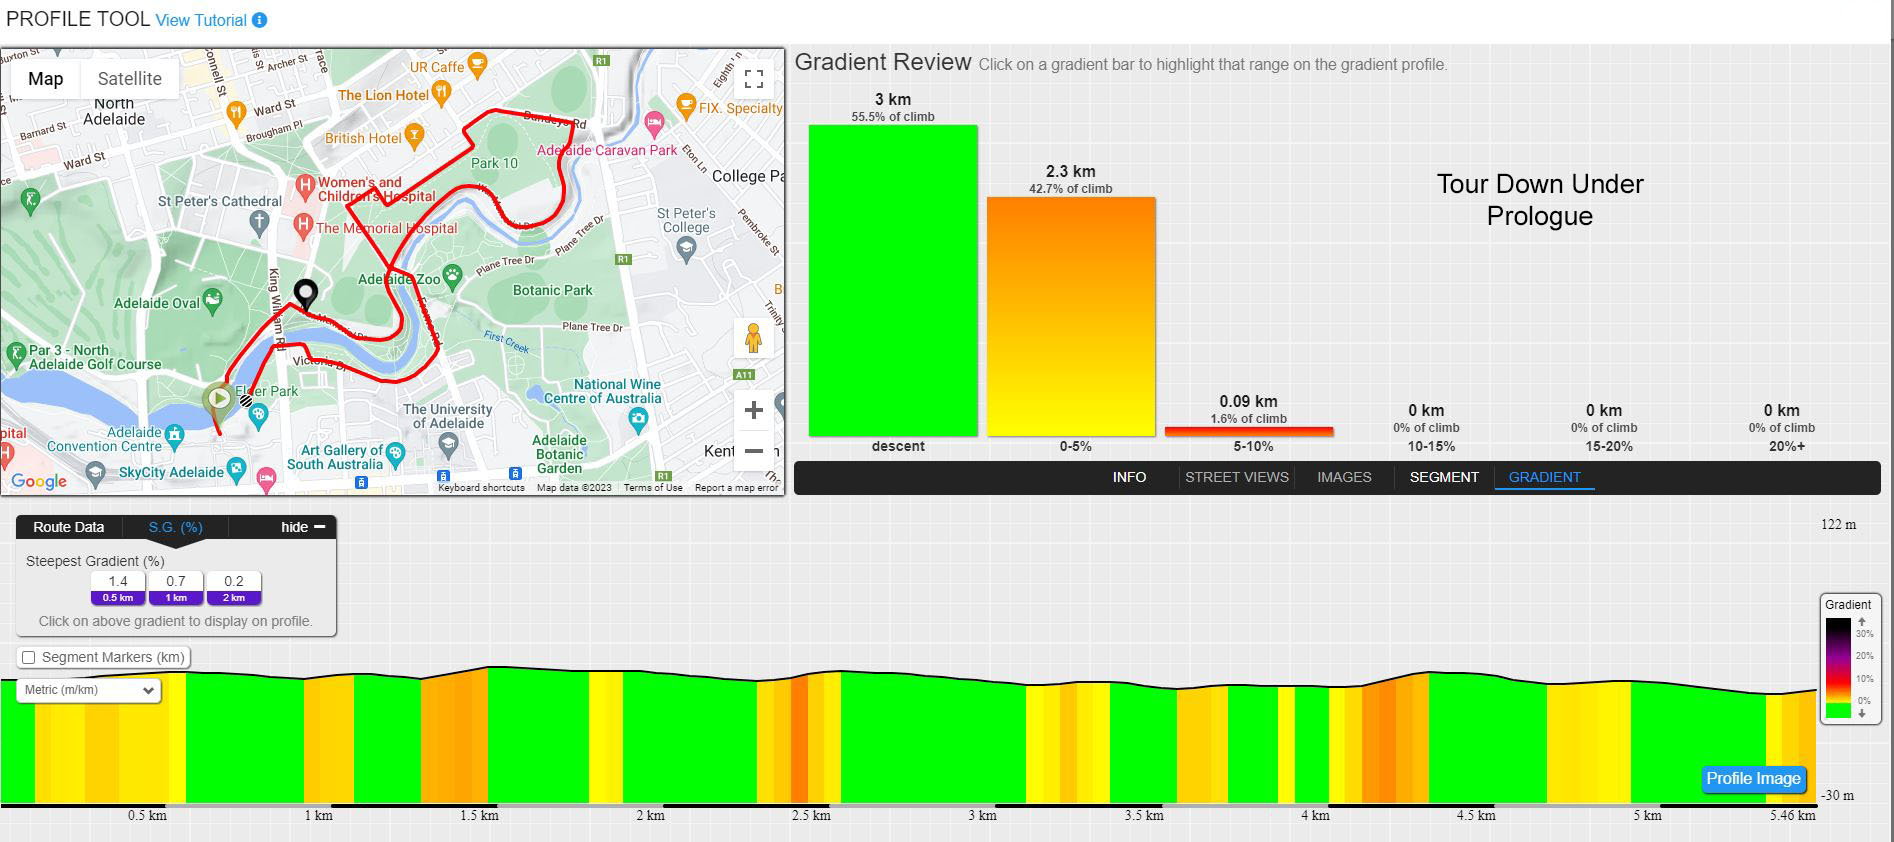Open the STREET VIEWS tab
Image resolution: width=1894 pixels, height=842 pixels.
click(1237, 477)
